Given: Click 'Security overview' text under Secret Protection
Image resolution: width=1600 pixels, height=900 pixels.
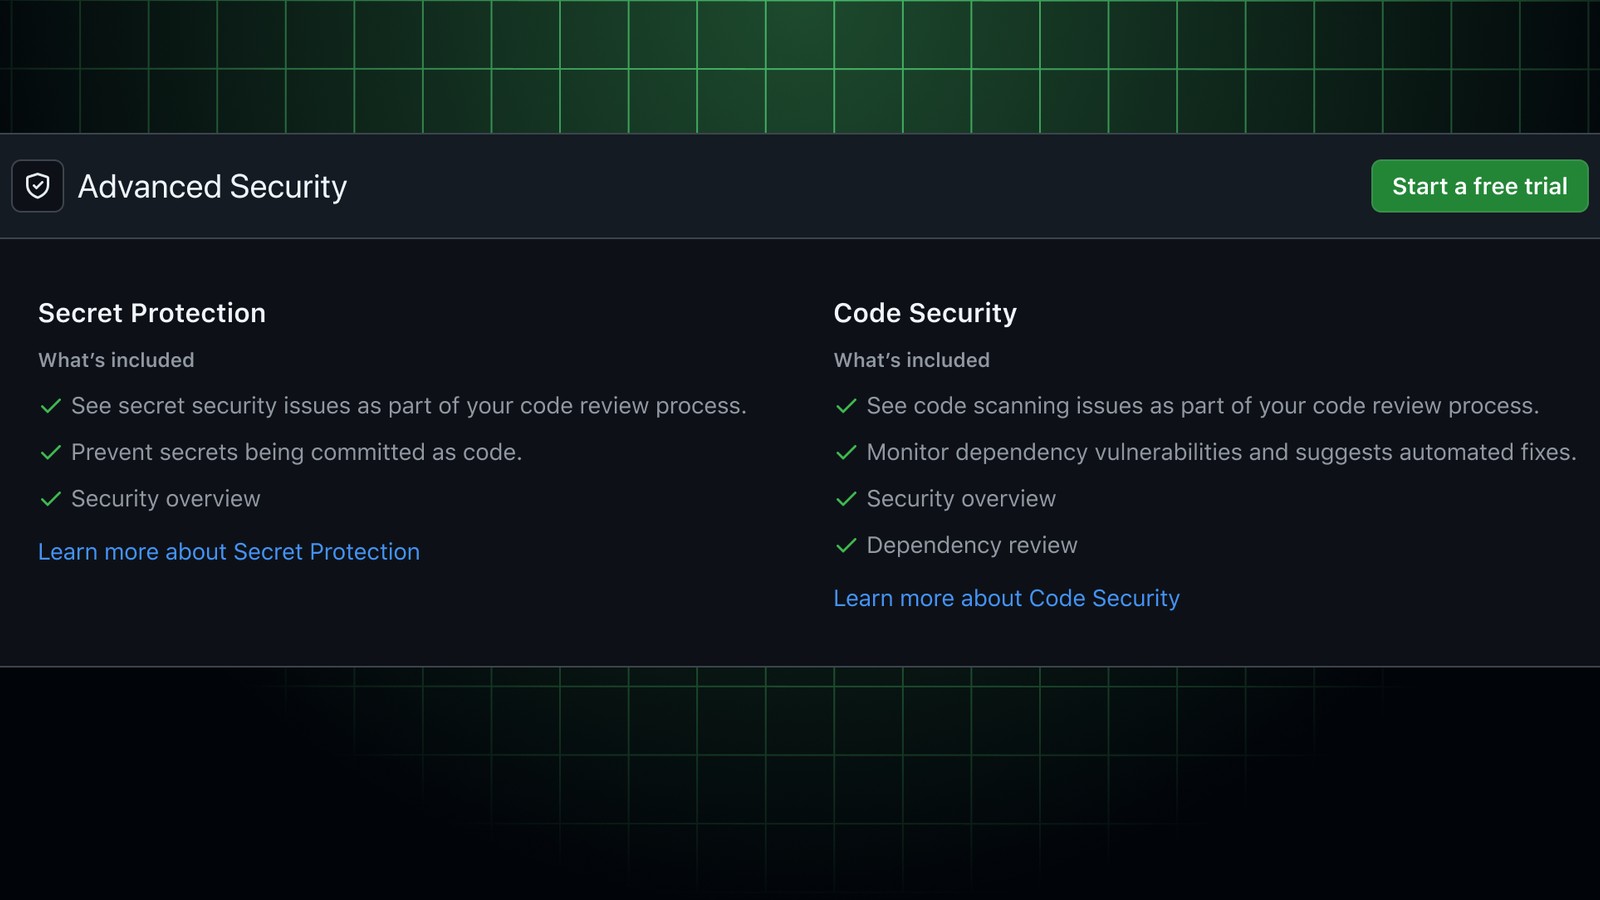Looking at the screenshot, I should [166, 499].
